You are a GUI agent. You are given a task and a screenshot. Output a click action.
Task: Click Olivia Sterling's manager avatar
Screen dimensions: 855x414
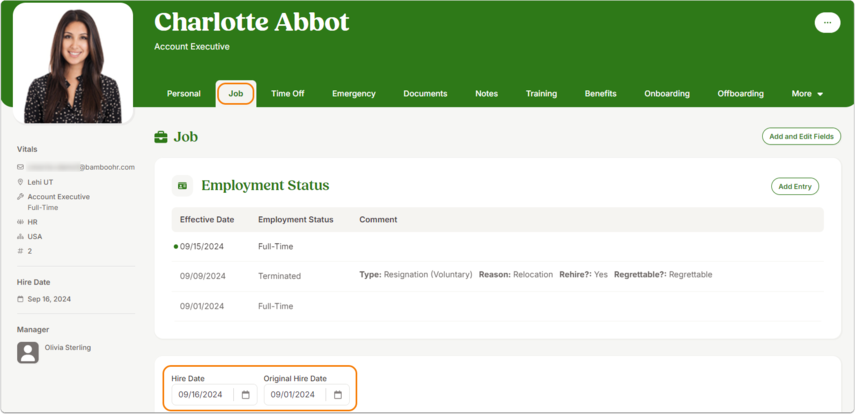pyautogui.click(x=28, y=352)
